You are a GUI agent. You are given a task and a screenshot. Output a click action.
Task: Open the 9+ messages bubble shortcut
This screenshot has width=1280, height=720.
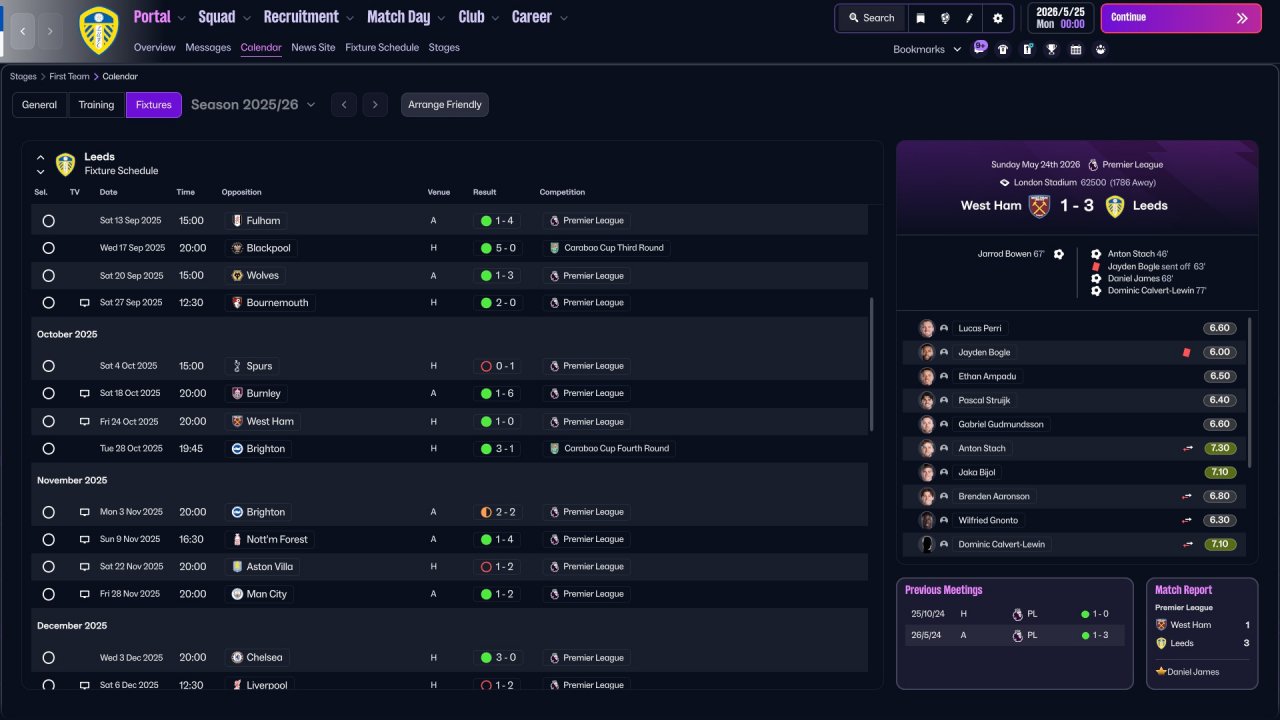tap(980, 47)
